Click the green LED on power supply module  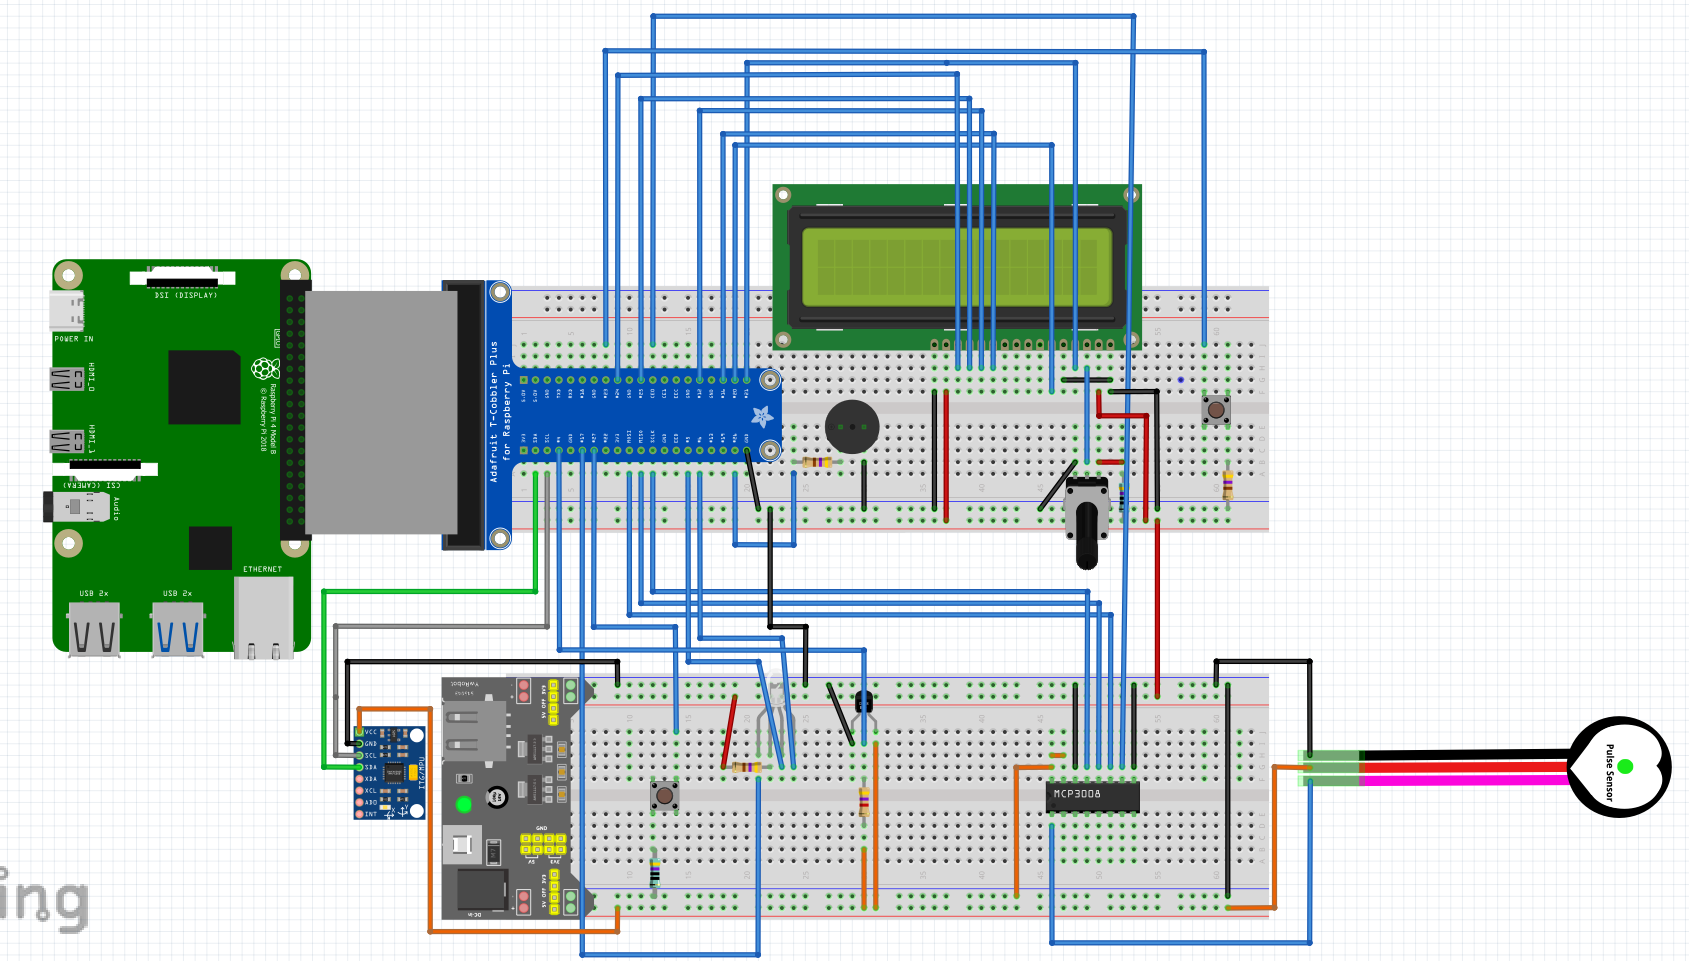464,804
